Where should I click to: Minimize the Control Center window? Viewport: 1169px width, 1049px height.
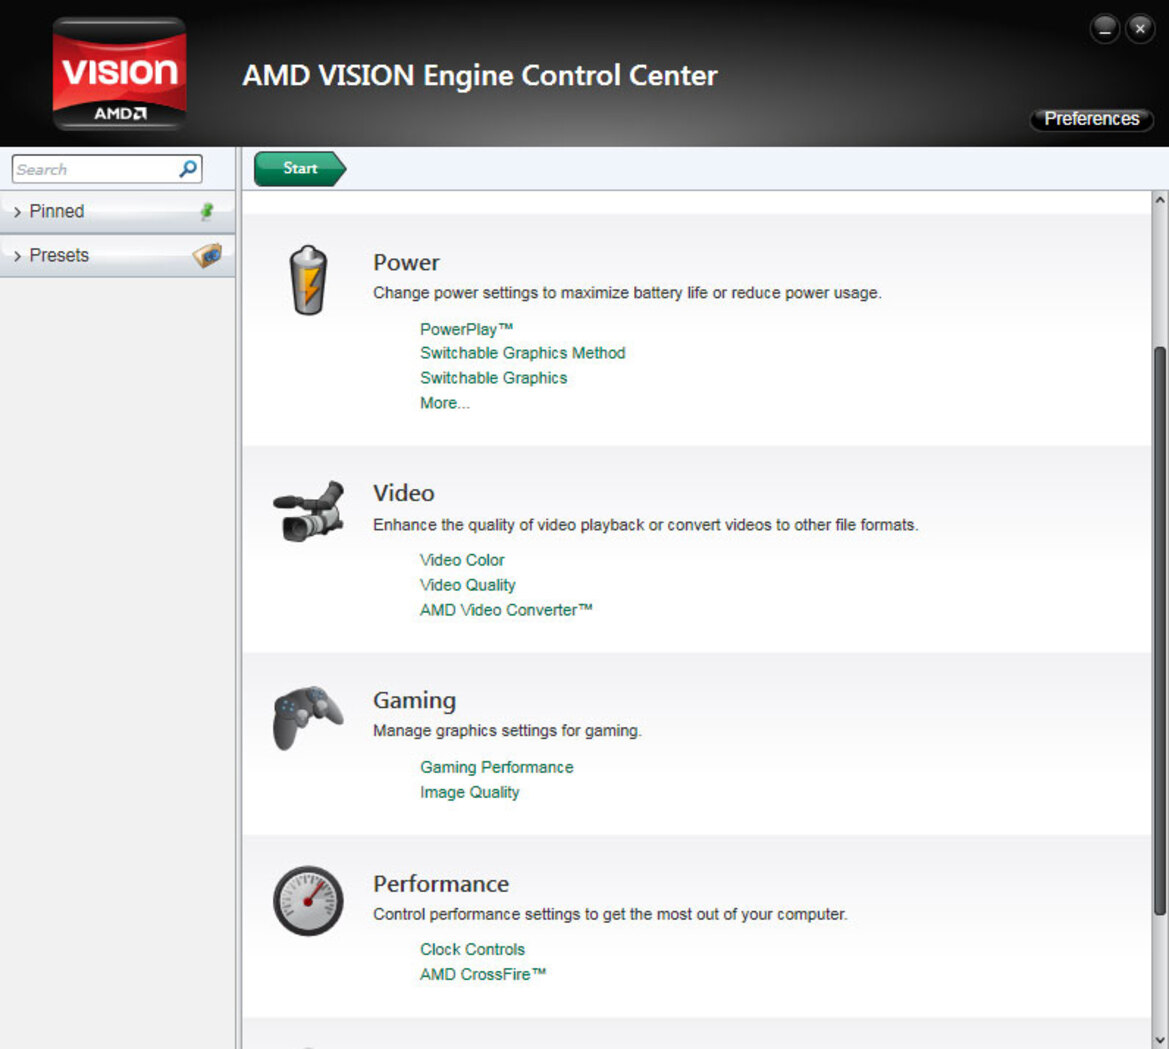coord(1104,29)
